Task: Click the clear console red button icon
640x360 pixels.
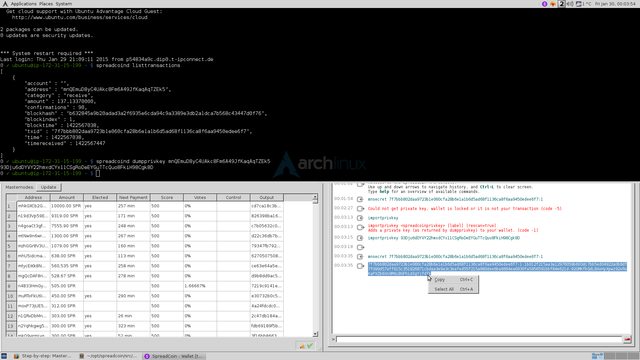Action: (x=627, y=339)
